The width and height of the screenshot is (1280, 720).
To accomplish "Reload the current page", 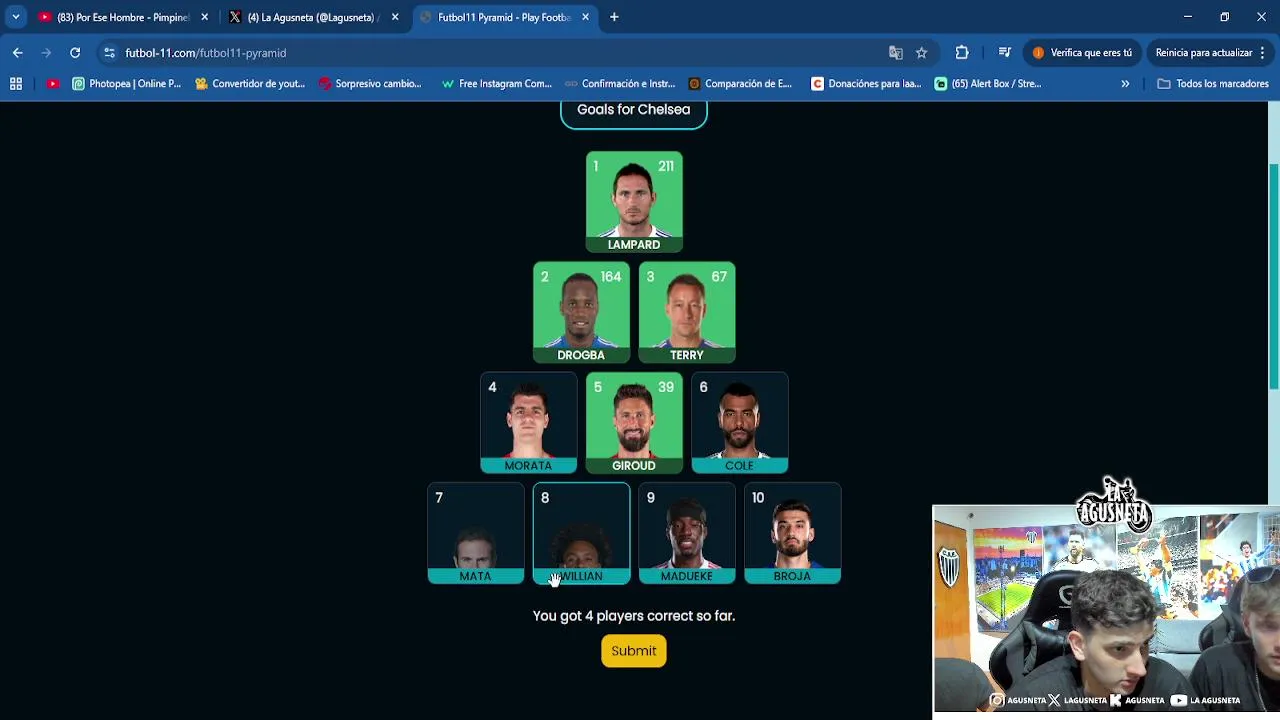I will point(75,53).
